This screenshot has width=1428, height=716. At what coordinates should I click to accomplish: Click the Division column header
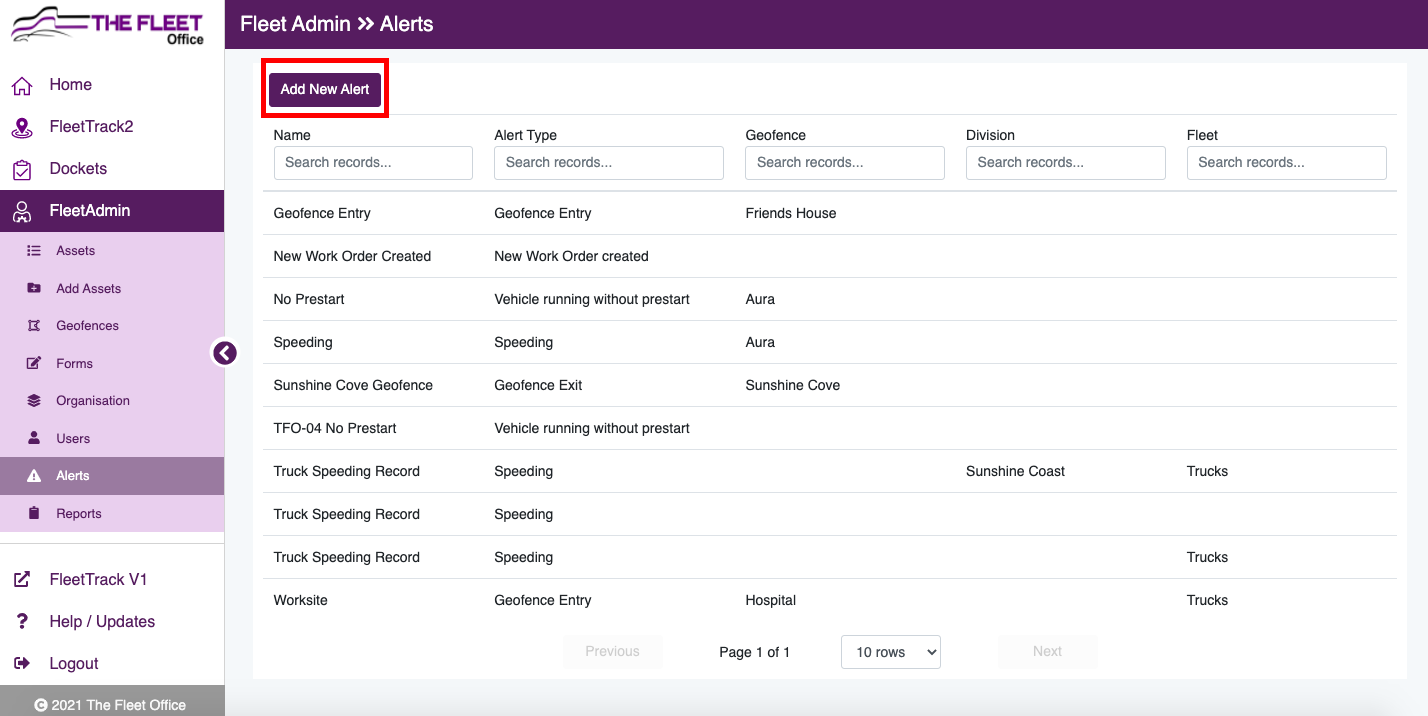990,135
